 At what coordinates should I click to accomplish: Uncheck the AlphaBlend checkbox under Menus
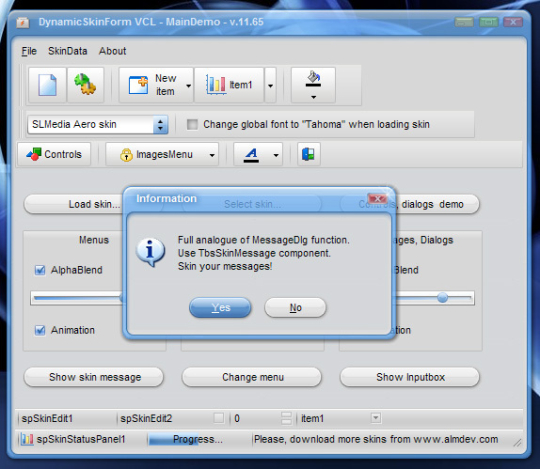(x=40, y=270)
